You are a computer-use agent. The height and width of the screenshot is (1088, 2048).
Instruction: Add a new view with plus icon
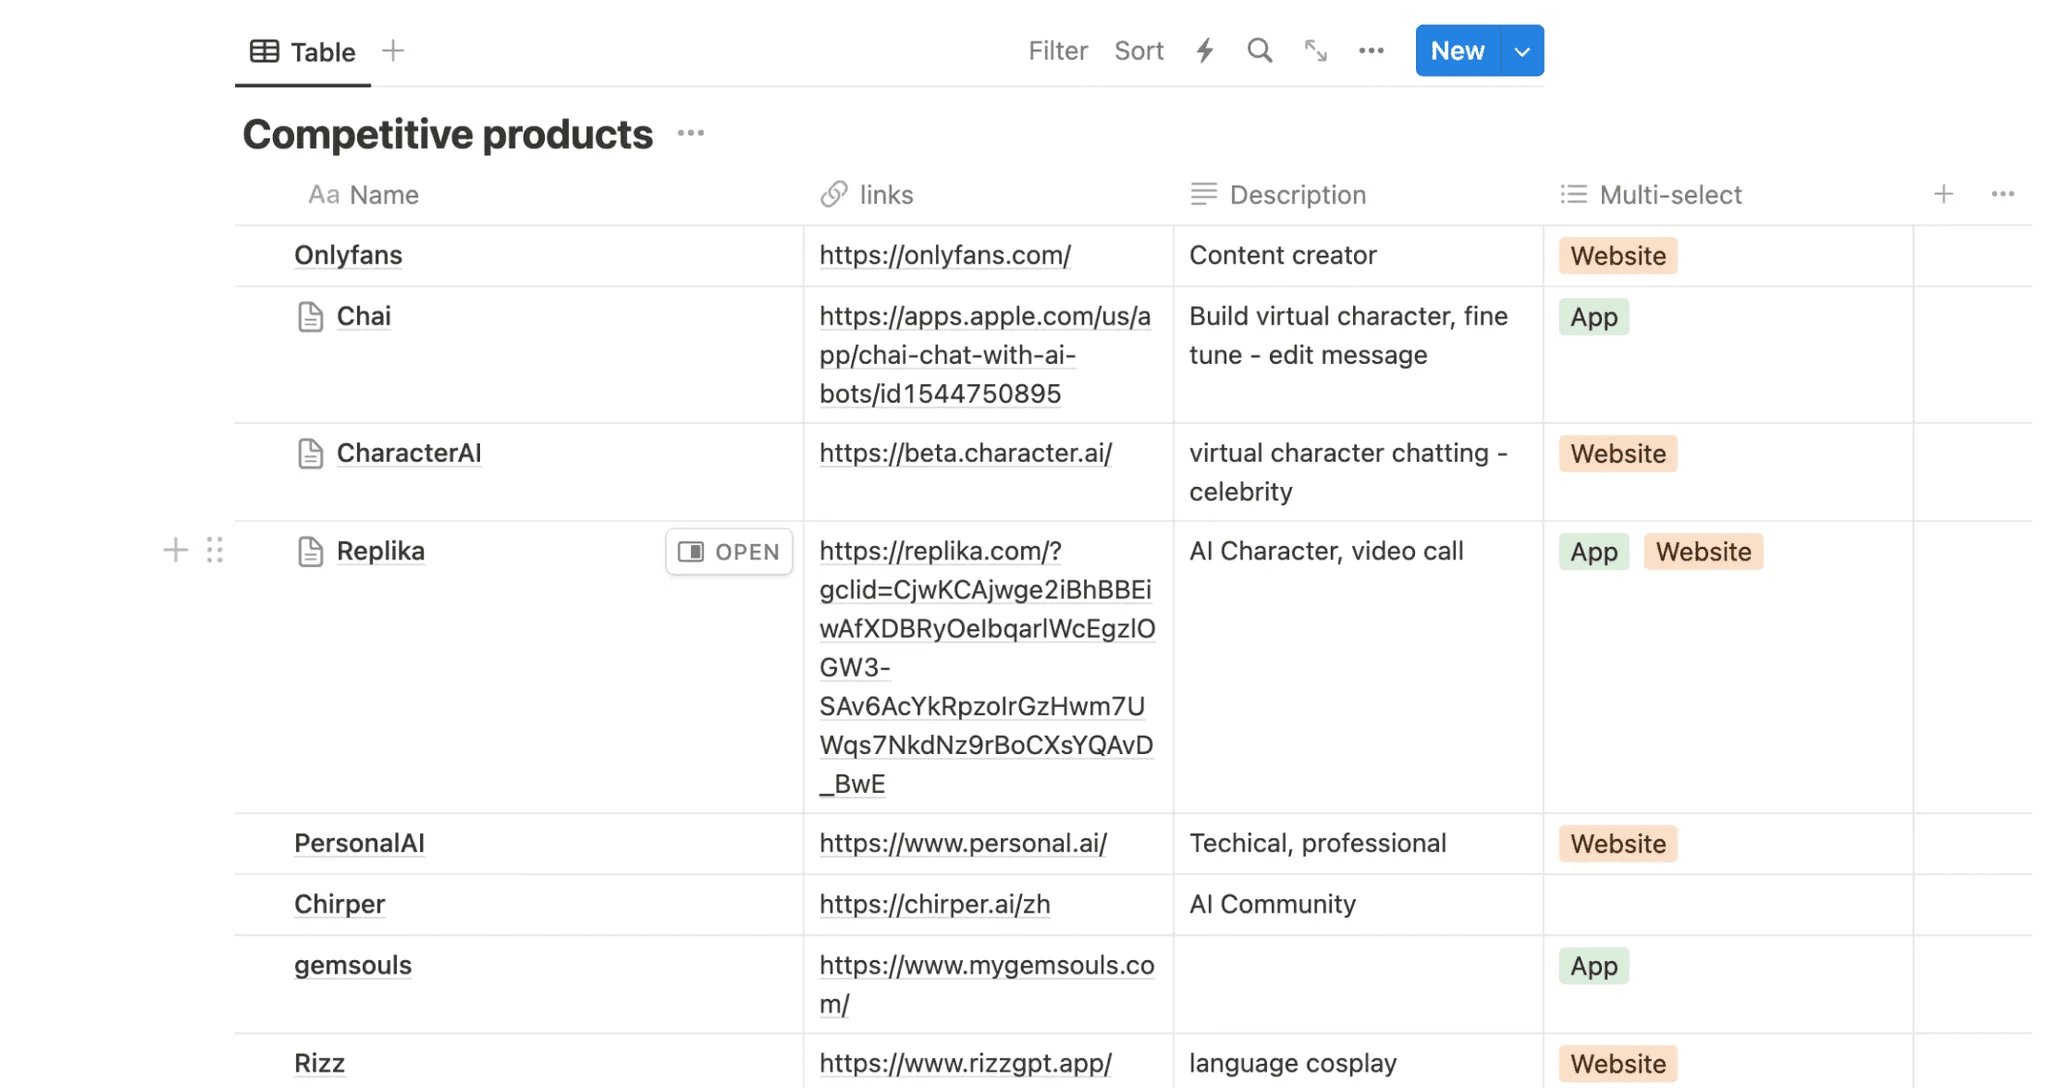[x=393, y=51]
